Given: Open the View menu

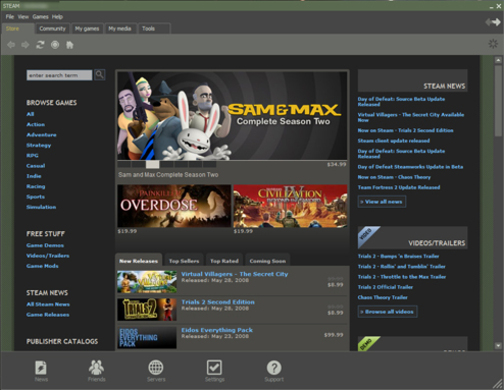Looking at the screenshot, I should click(x=23, y=17).
